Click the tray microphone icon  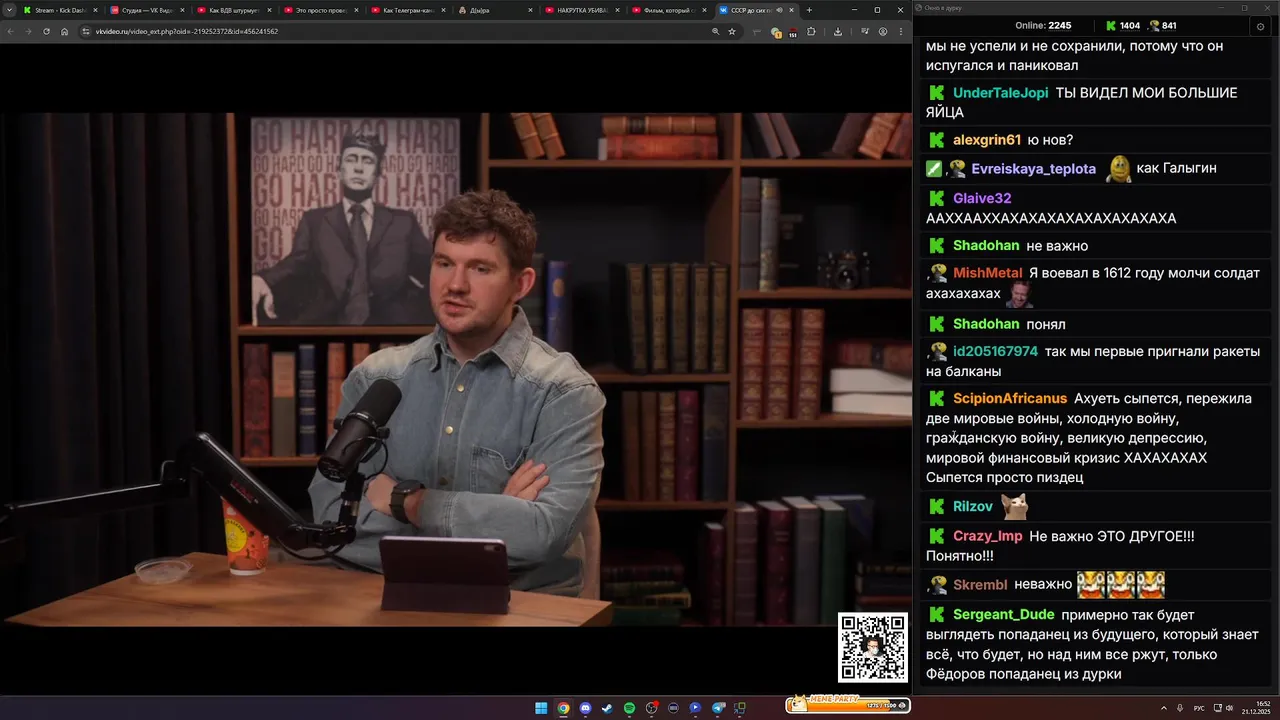pyautogui.click(x=1181, y=708)
